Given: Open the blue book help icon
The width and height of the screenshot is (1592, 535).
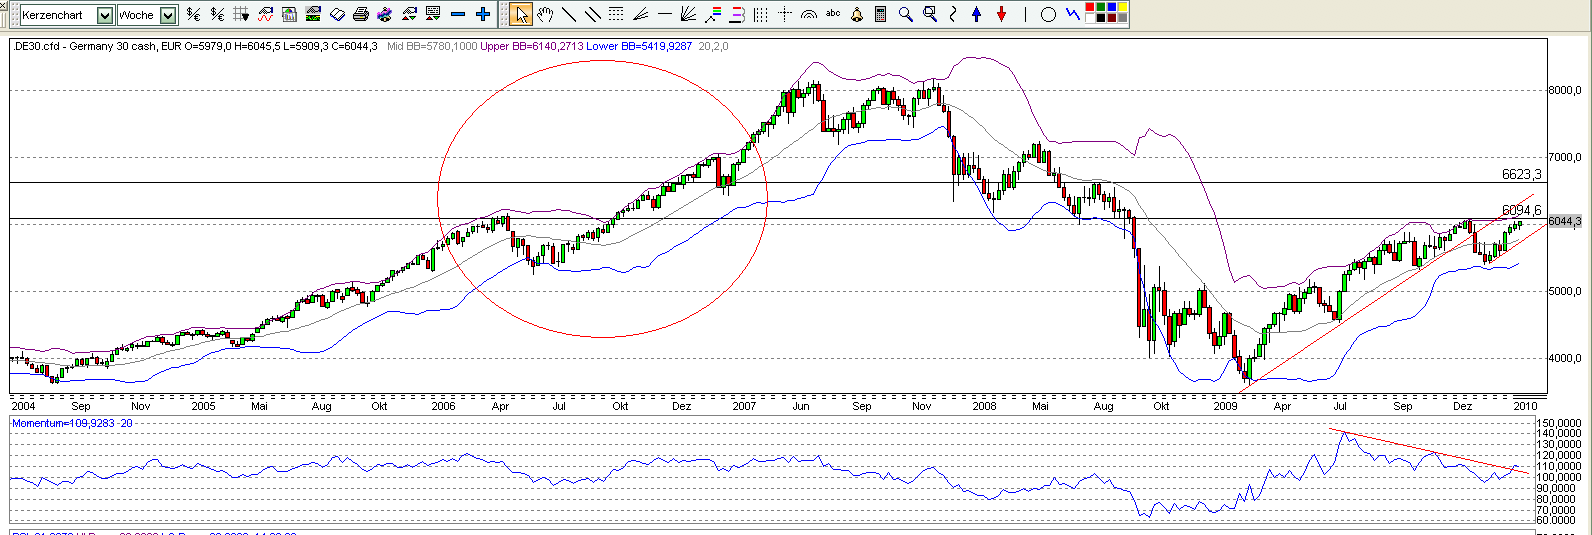Looking at the screenshot, I should click(x=337, y=14).
